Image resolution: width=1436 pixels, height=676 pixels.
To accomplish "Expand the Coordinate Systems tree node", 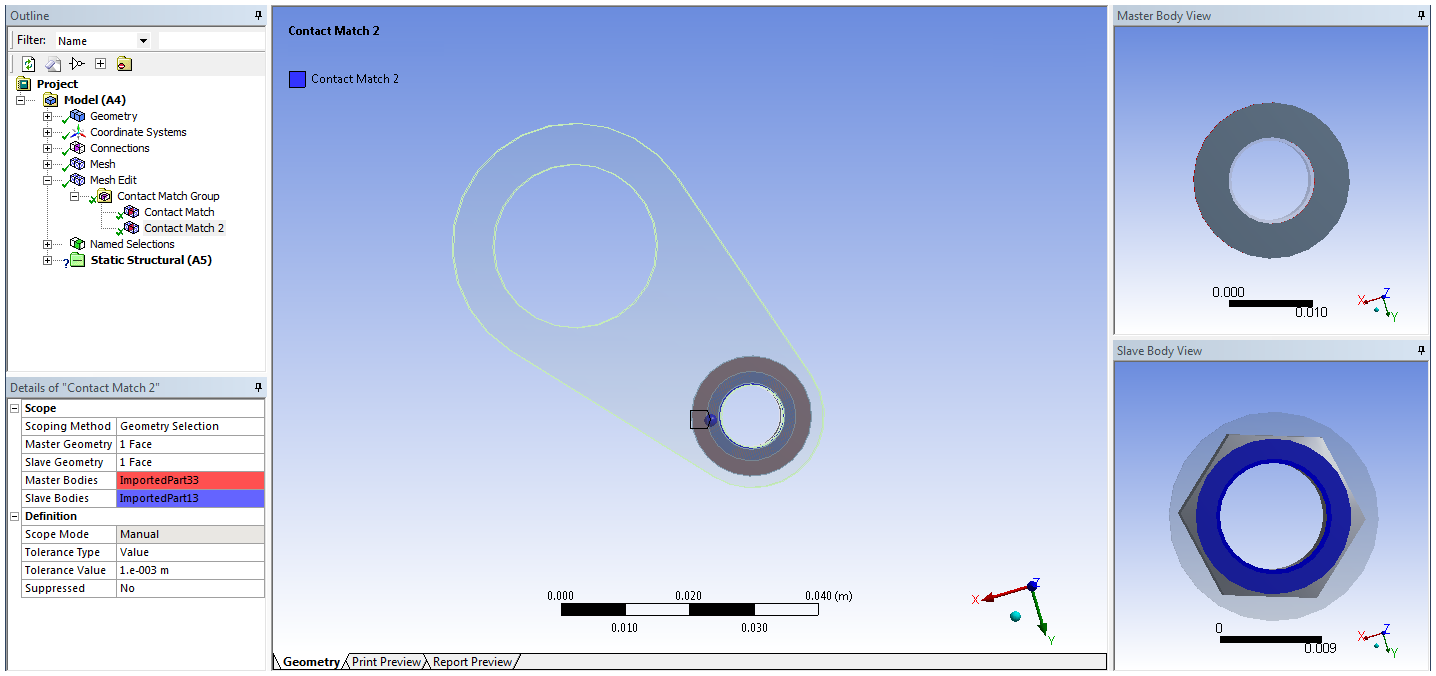I will pyautogui.click(x=47, y=132).
